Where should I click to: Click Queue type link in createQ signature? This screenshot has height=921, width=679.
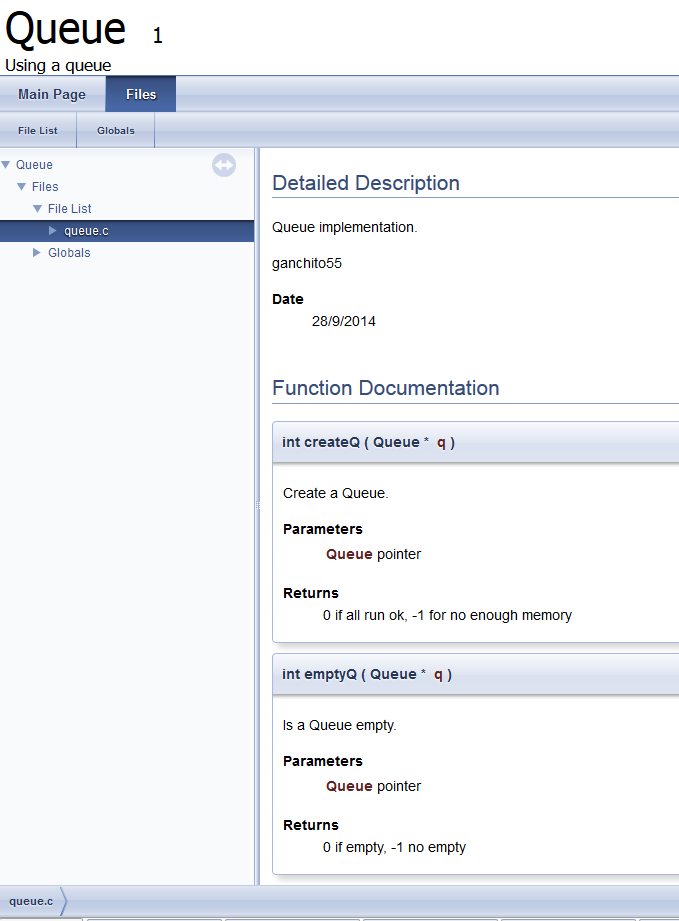coord(396,442)
